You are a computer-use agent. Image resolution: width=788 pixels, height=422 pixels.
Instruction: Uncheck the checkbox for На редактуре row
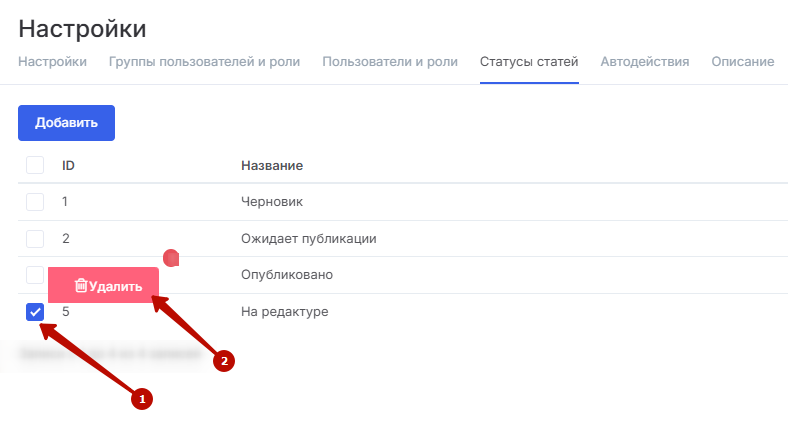[x=35, y=312]
